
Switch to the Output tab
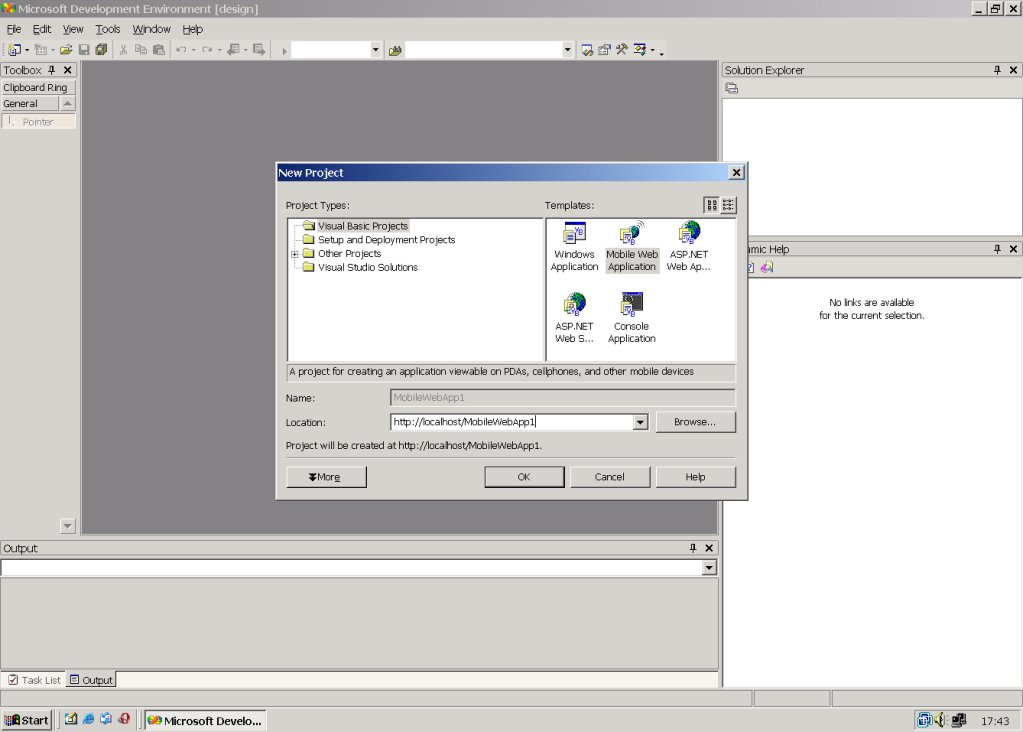91,680
